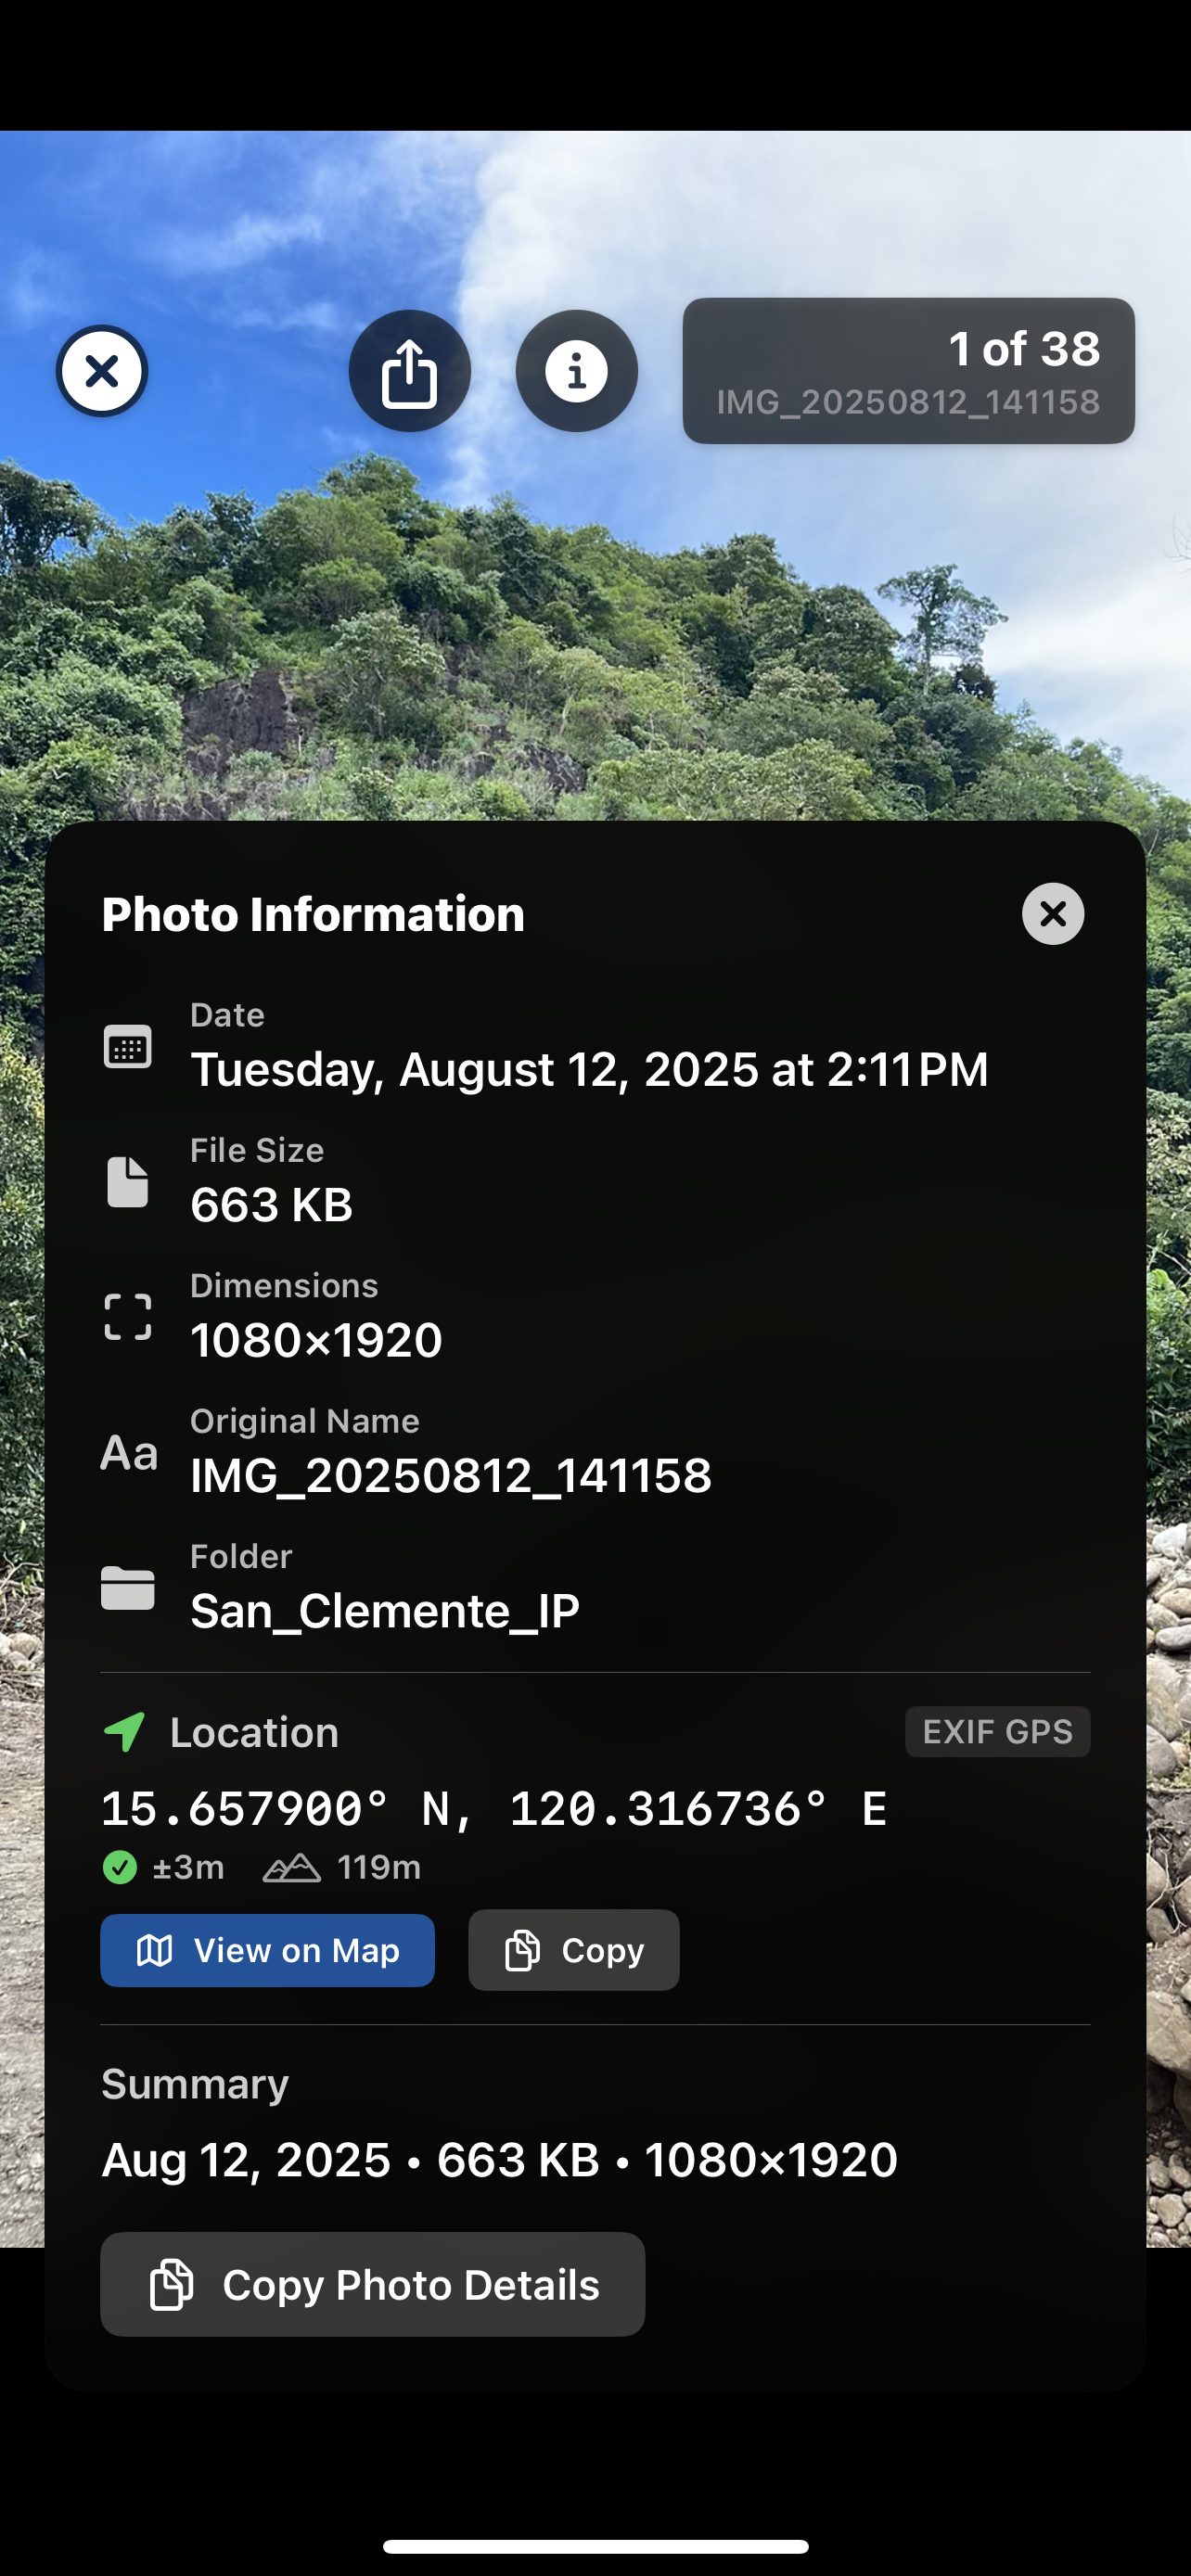The image size is (1191, 2576).
Task: Tap the 1 of 38 photo counter
Action: click(x=908, y=371)
